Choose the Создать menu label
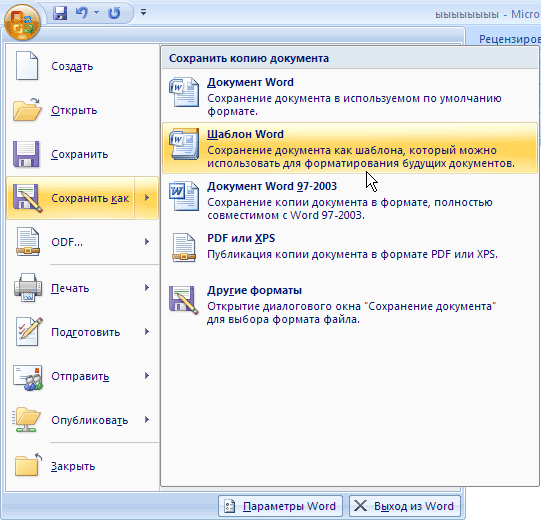Viewport: 541px width, 525px height. [72, 66]
